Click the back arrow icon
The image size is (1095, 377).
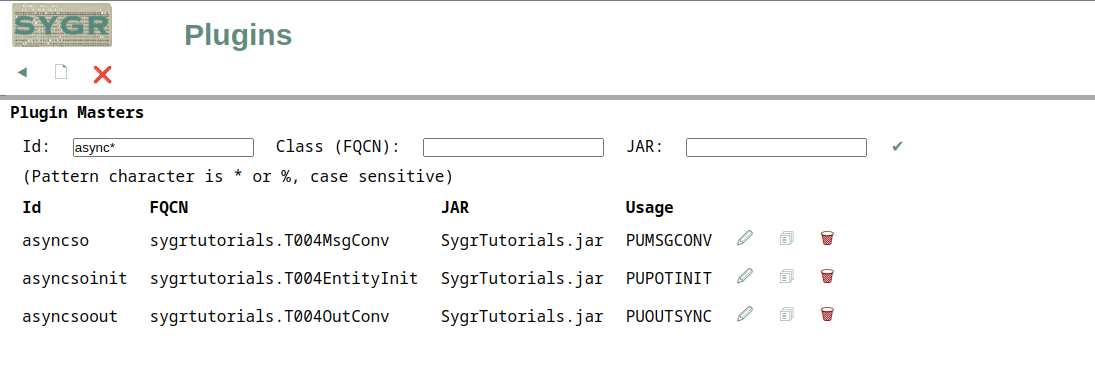click(x=22, y=73)
